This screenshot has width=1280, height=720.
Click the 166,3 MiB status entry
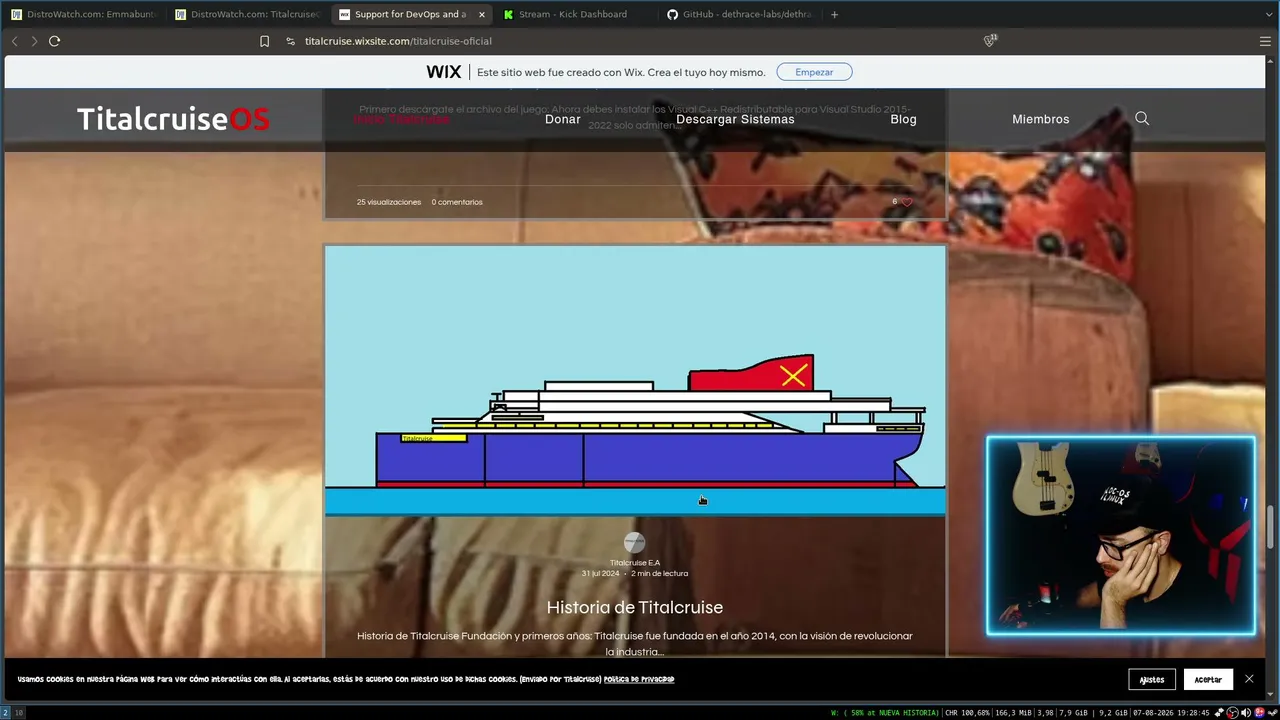tap(1014, 713)
